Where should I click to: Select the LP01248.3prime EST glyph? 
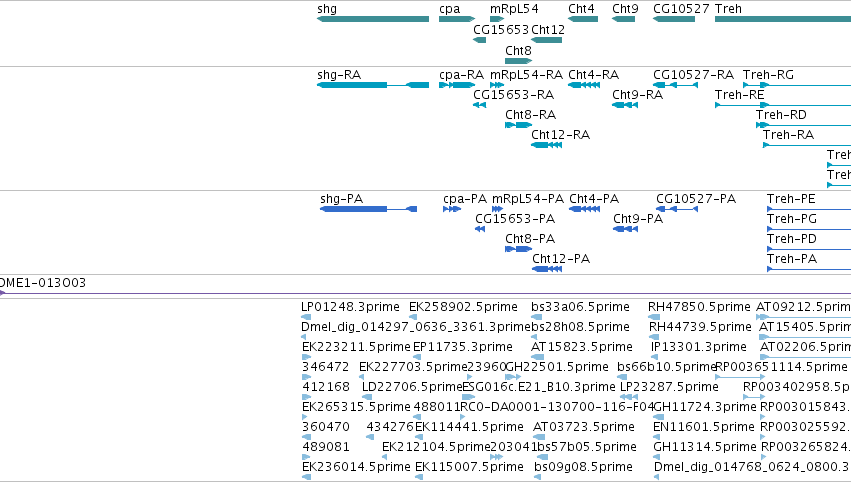coord(306,317)
